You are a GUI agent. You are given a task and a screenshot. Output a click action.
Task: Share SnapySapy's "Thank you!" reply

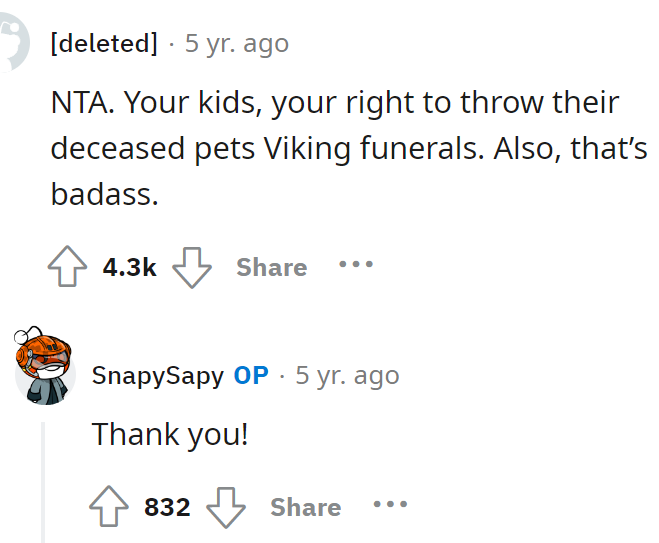[x=305, y=507]
